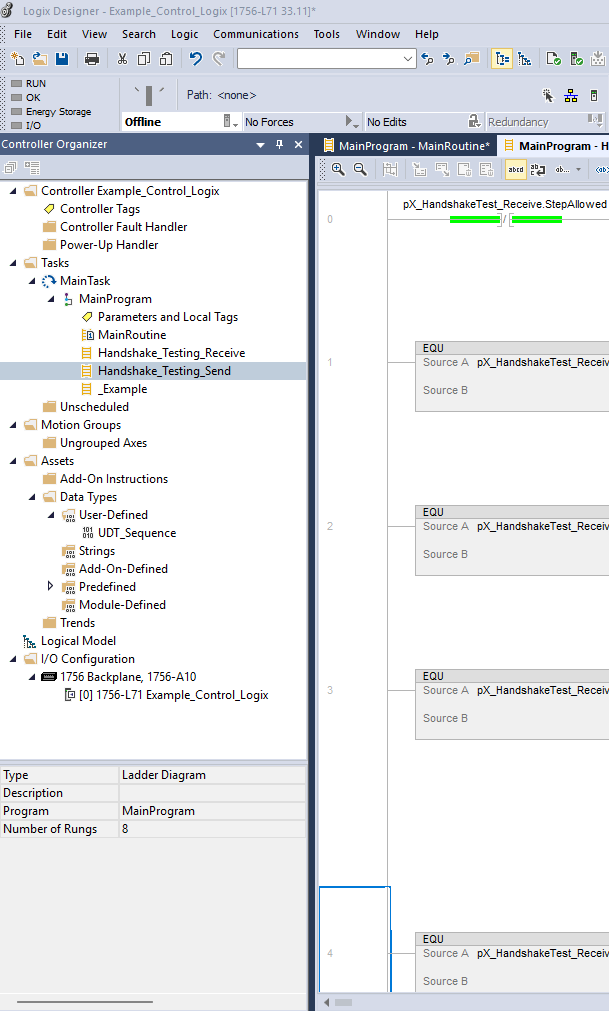The width and height of the screenshot is (609, 1011).
Task: Zoom out on the ladder editor
Action: coord(360,170)
